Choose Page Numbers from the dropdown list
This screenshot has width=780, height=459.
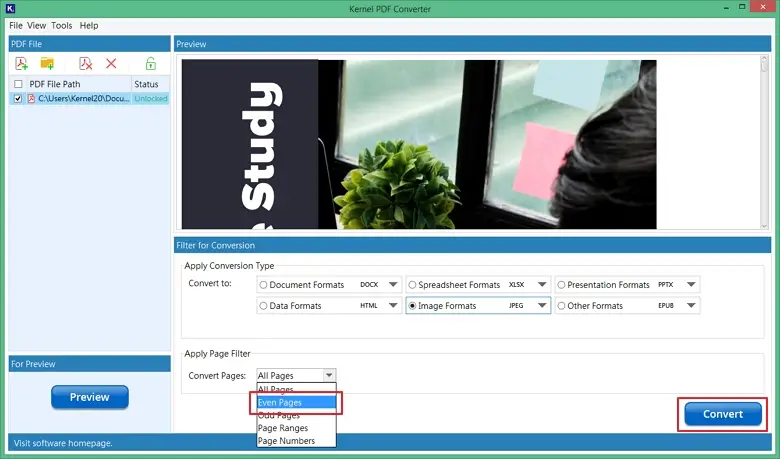coord(296,441)
